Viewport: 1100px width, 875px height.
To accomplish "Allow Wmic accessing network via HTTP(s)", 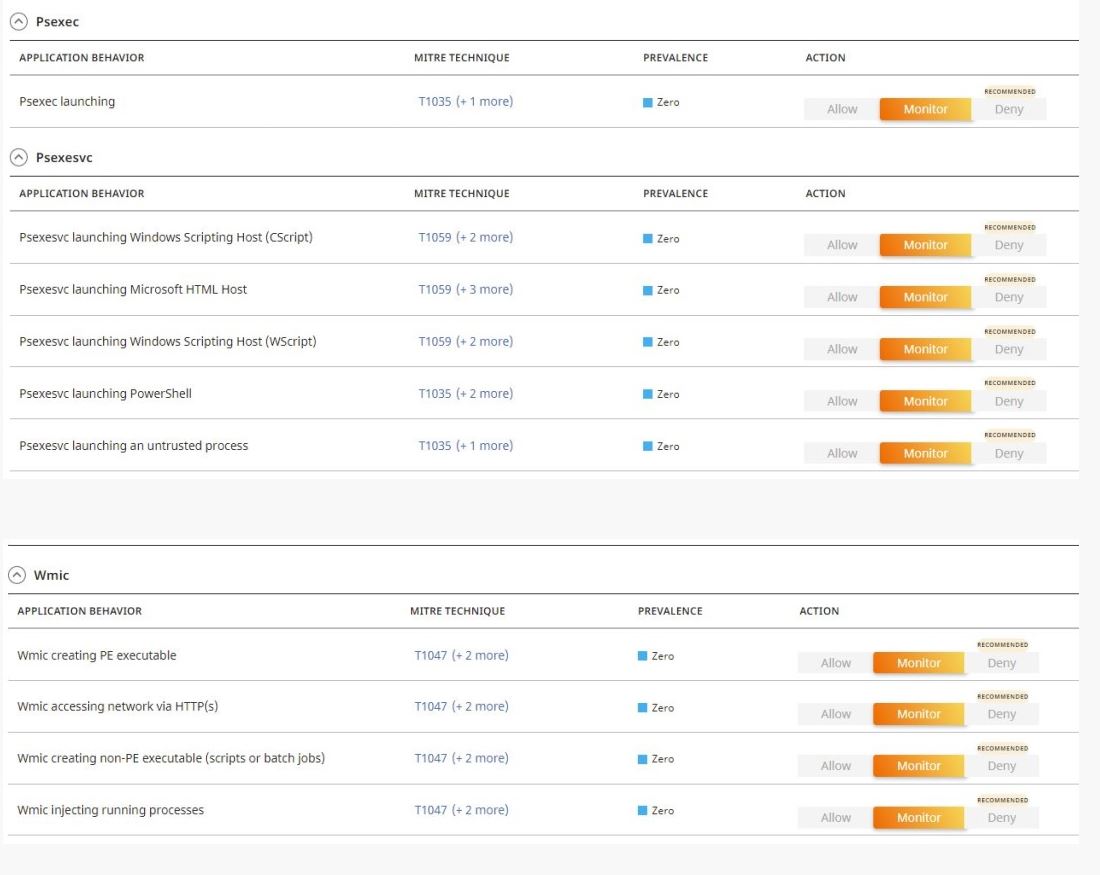I will point(836,714).
